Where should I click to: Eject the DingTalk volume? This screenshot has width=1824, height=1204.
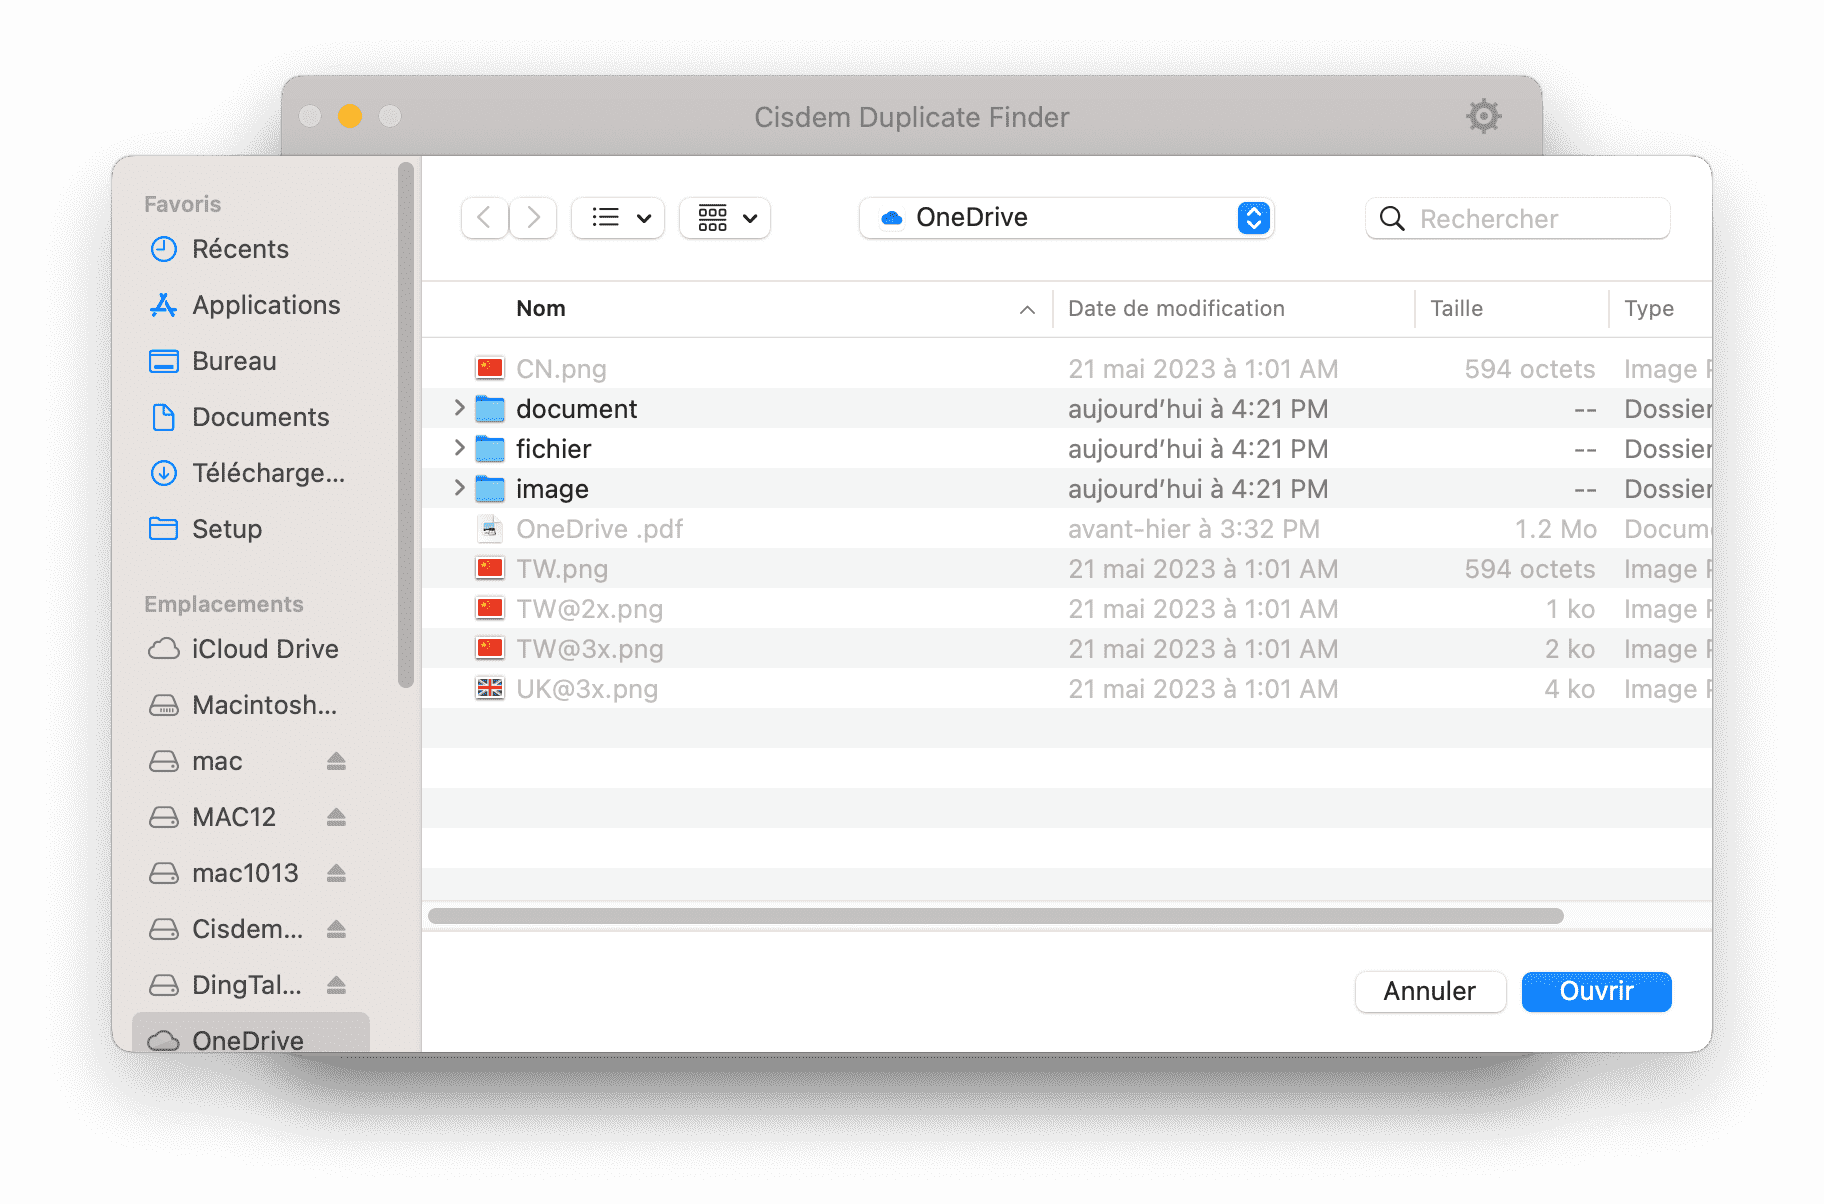tap(336, 985)
